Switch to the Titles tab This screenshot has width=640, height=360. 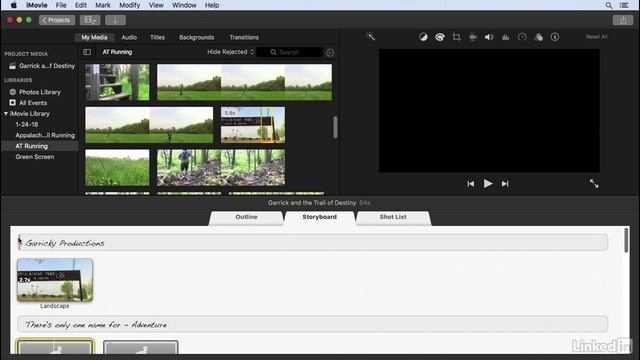157,37
